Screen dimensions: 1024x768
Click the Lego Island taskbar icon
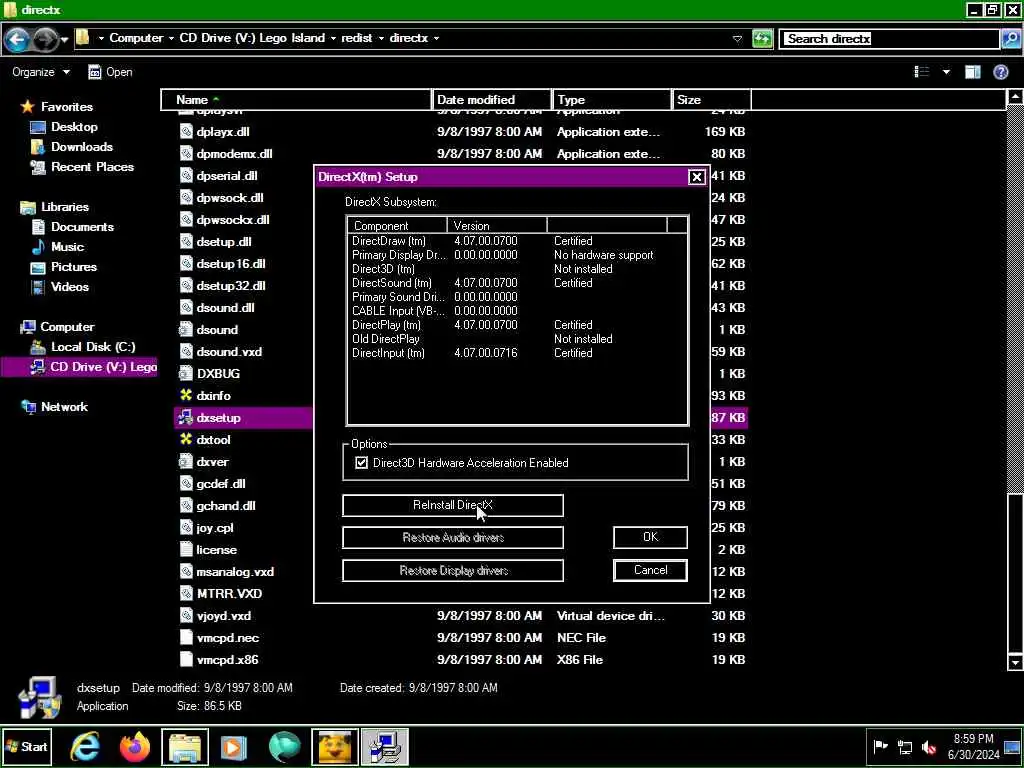pyautogui.click(x=334, y=746)
